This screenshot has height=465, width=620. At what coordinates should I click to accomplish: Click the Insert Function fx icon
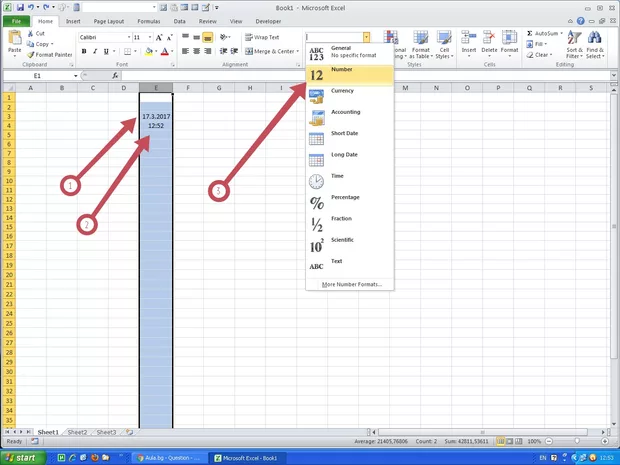(x=115, y=76)
